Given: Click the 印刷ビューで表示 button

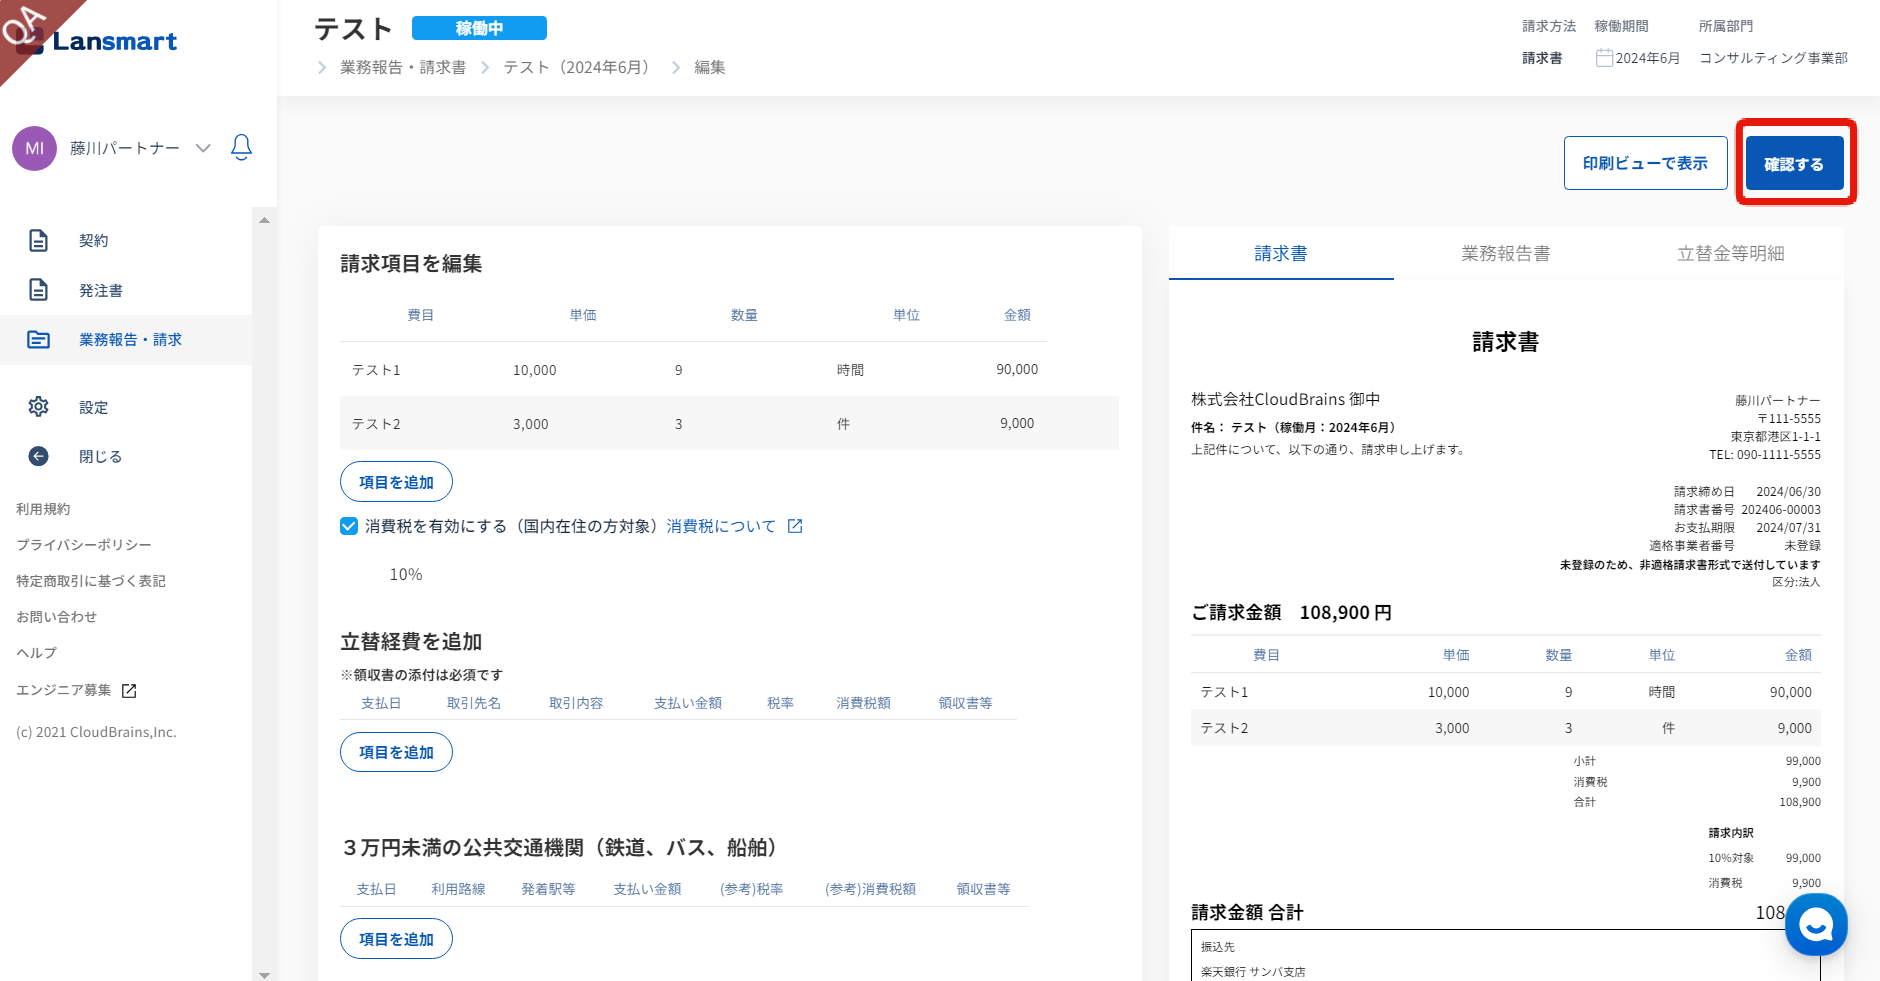Looking at the screenshot, I should (x=1645, y=163).
